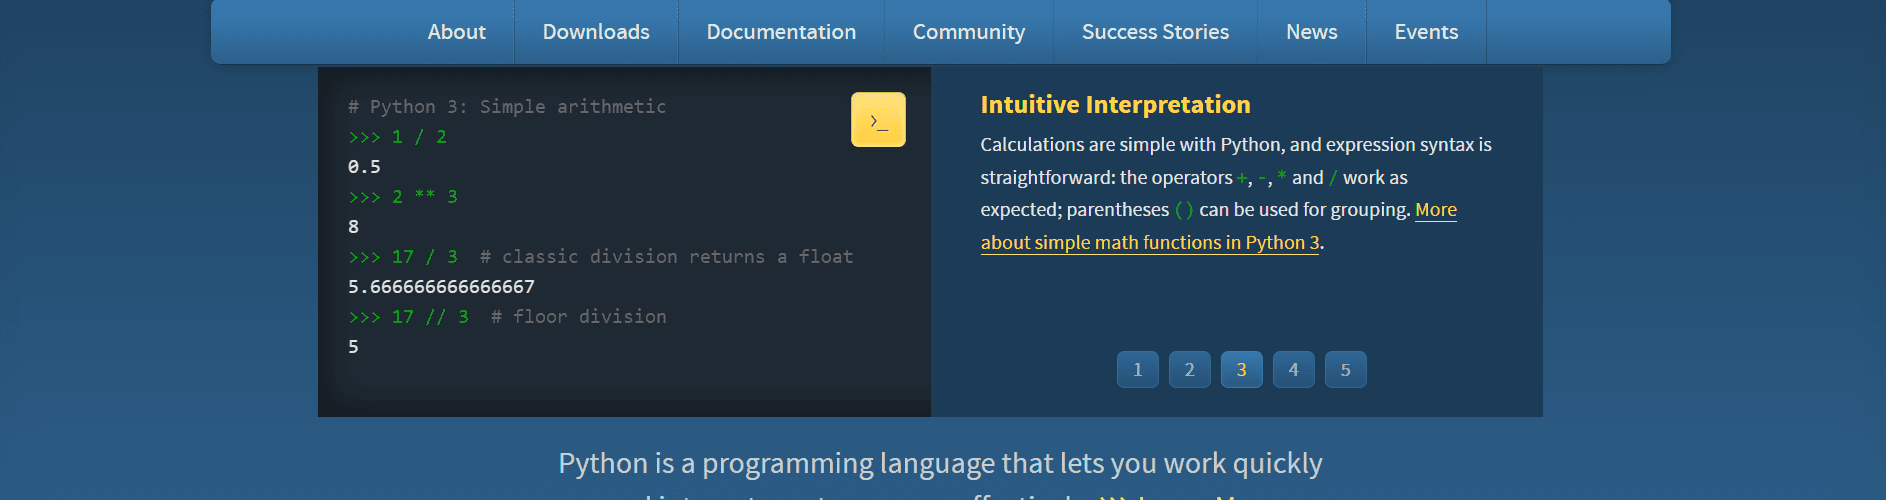Open the About menu
This screenshot has width=1886, height=500.
tap(456, 32)
